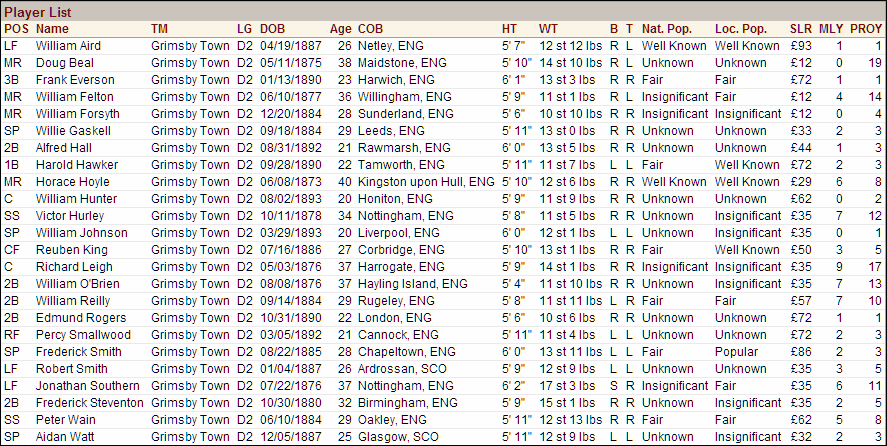Click height 6' 2" in Jonathan Southern's row

pos(513,385)
